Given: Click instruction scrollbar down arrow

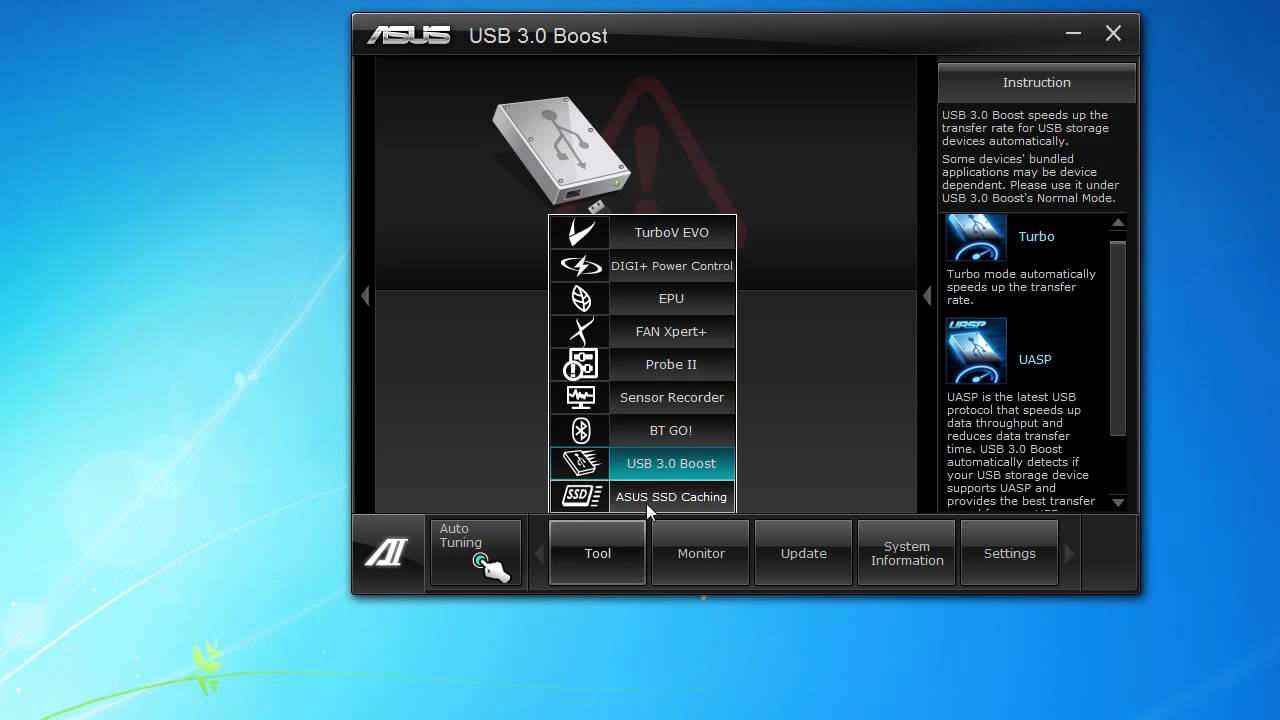Looking at the screenshot, I should point(1118,502).
